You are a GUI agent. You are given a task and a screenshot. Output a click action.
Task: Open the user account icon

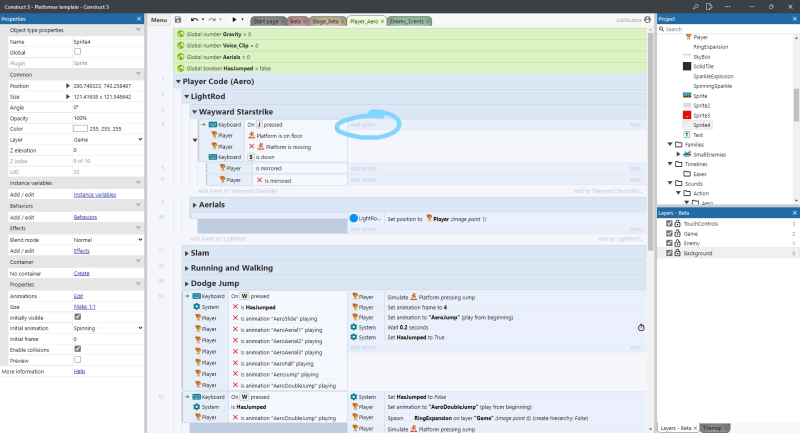[x=647, y=20]
